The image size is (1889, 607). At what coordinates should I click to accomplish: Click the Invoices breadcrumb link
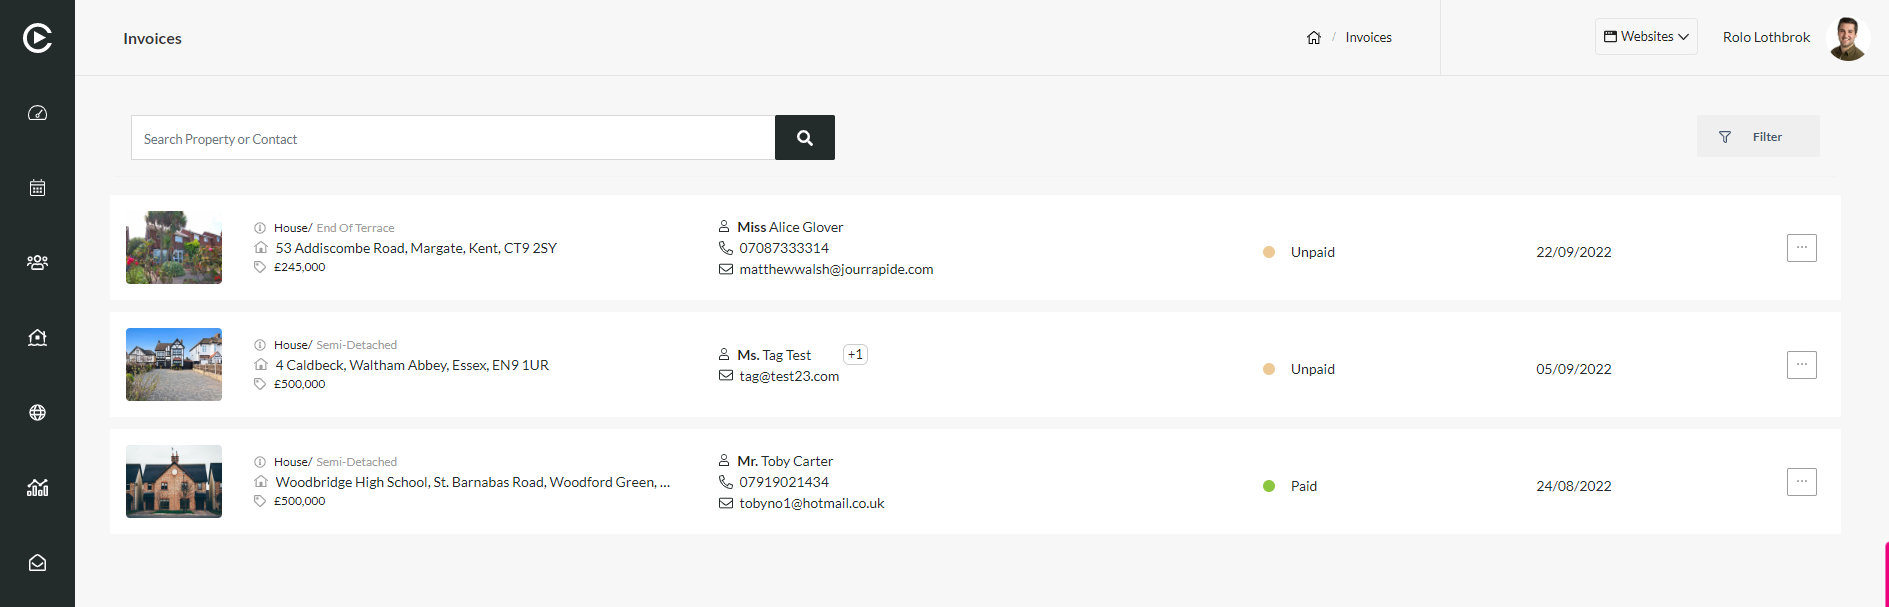coord(1368,38)
